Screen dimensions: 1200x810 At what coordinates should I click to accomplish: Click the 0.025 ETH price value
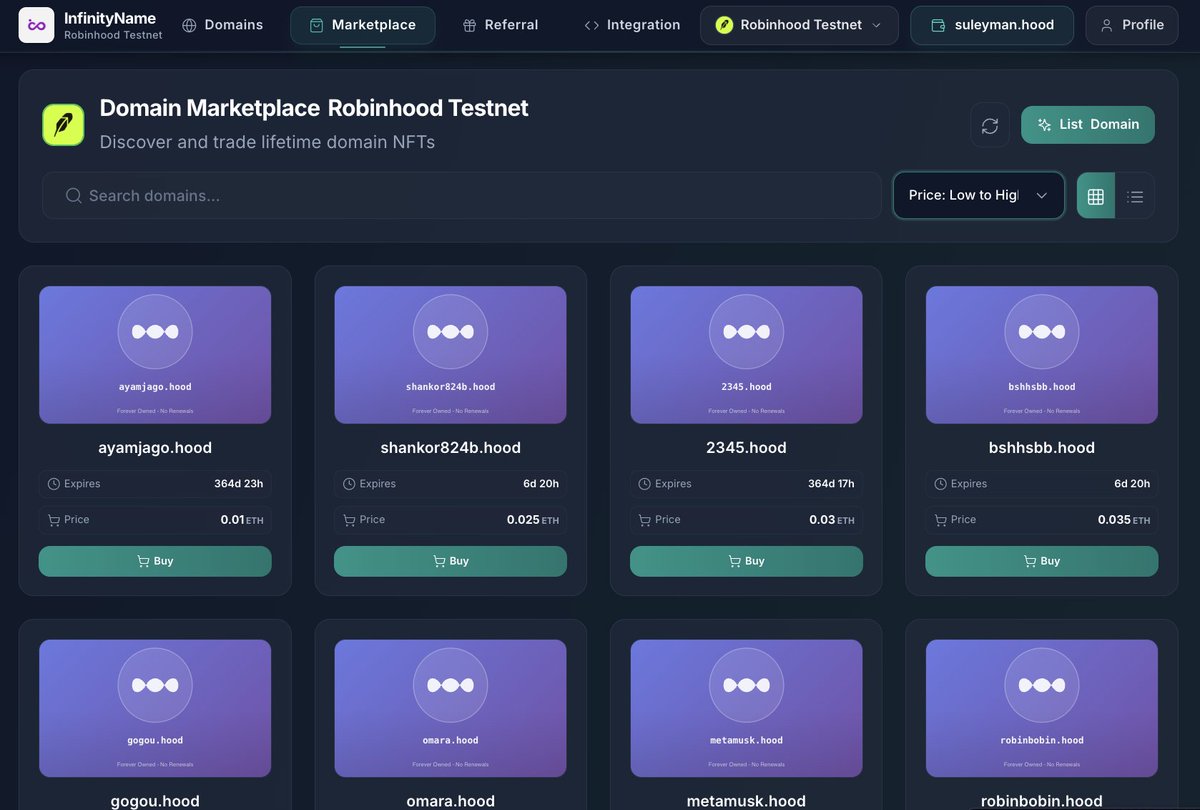(x=533, y=520)
